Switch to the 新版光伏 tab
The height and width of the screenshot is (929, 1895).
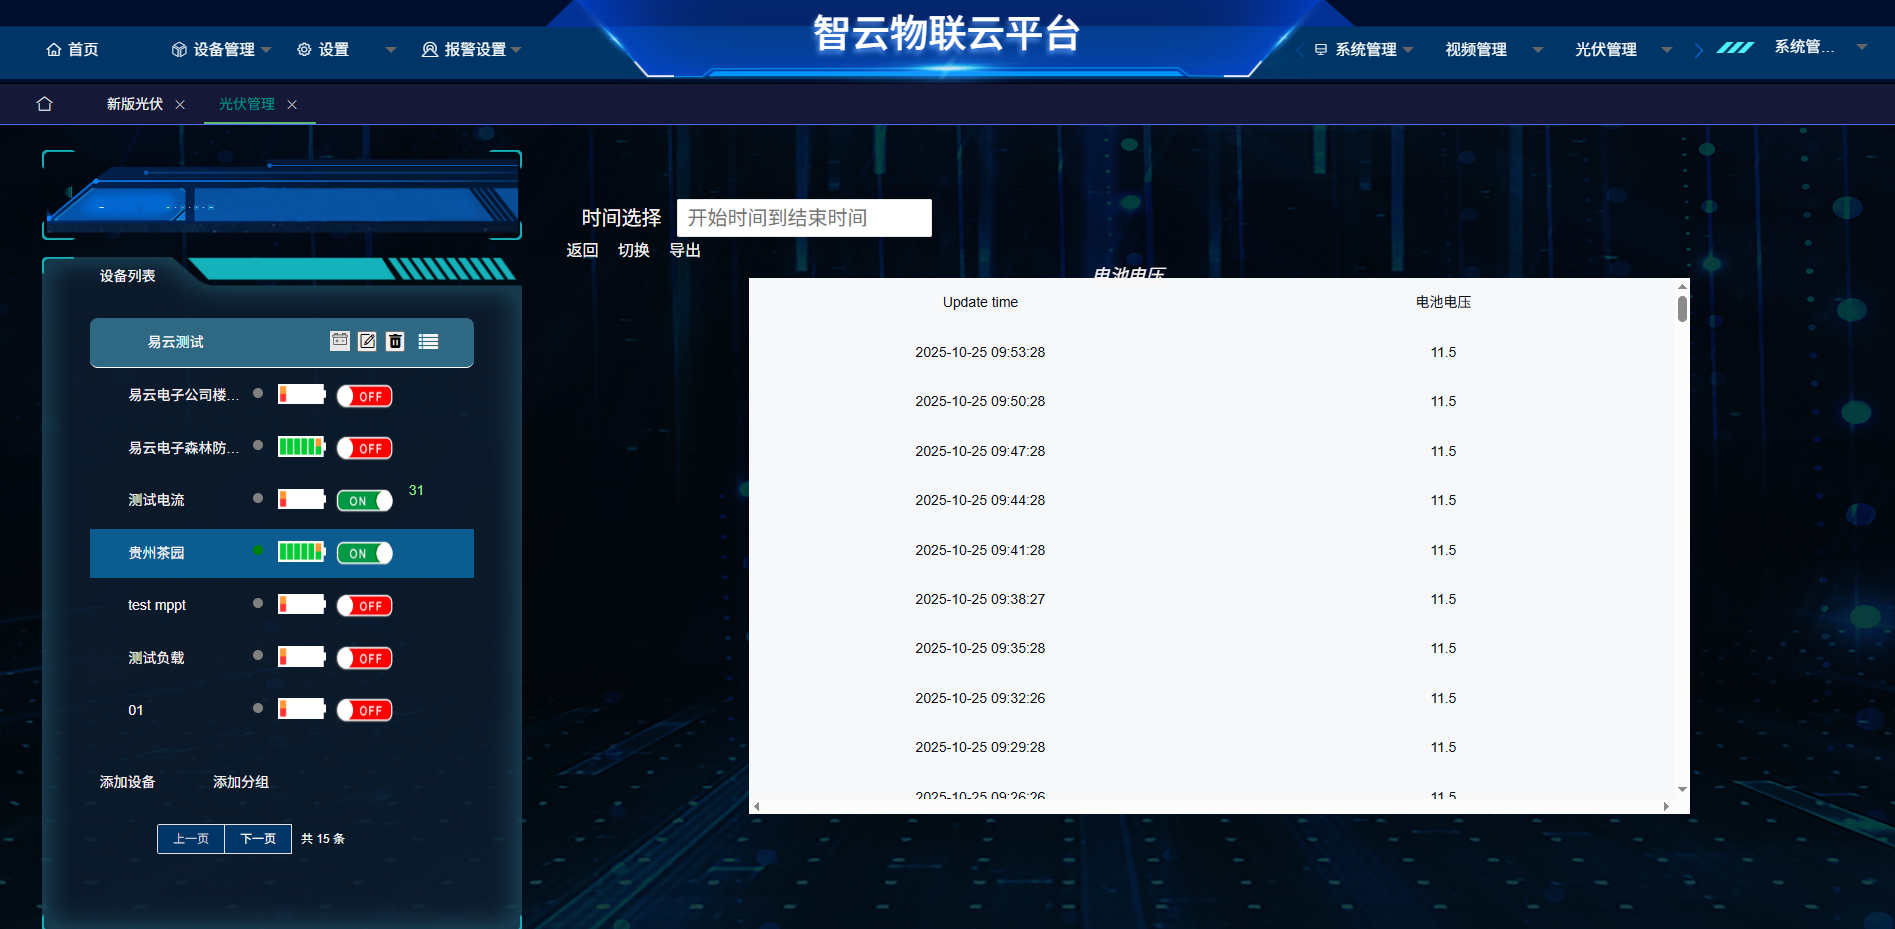click(135, 104)
